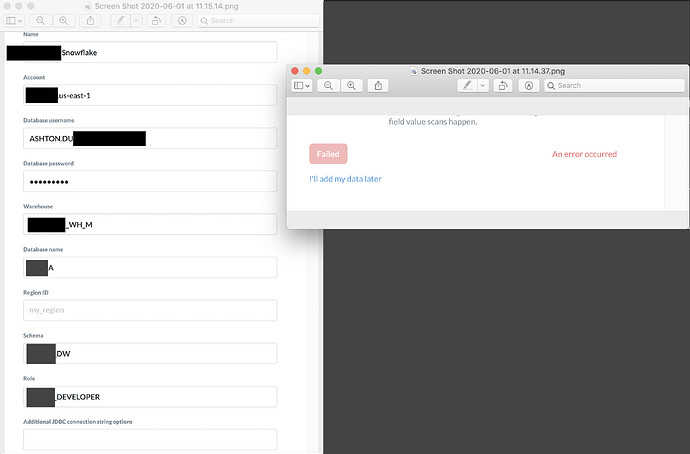
Task: Click Search field in 11.15.14 window
Action: coord(258,21)
